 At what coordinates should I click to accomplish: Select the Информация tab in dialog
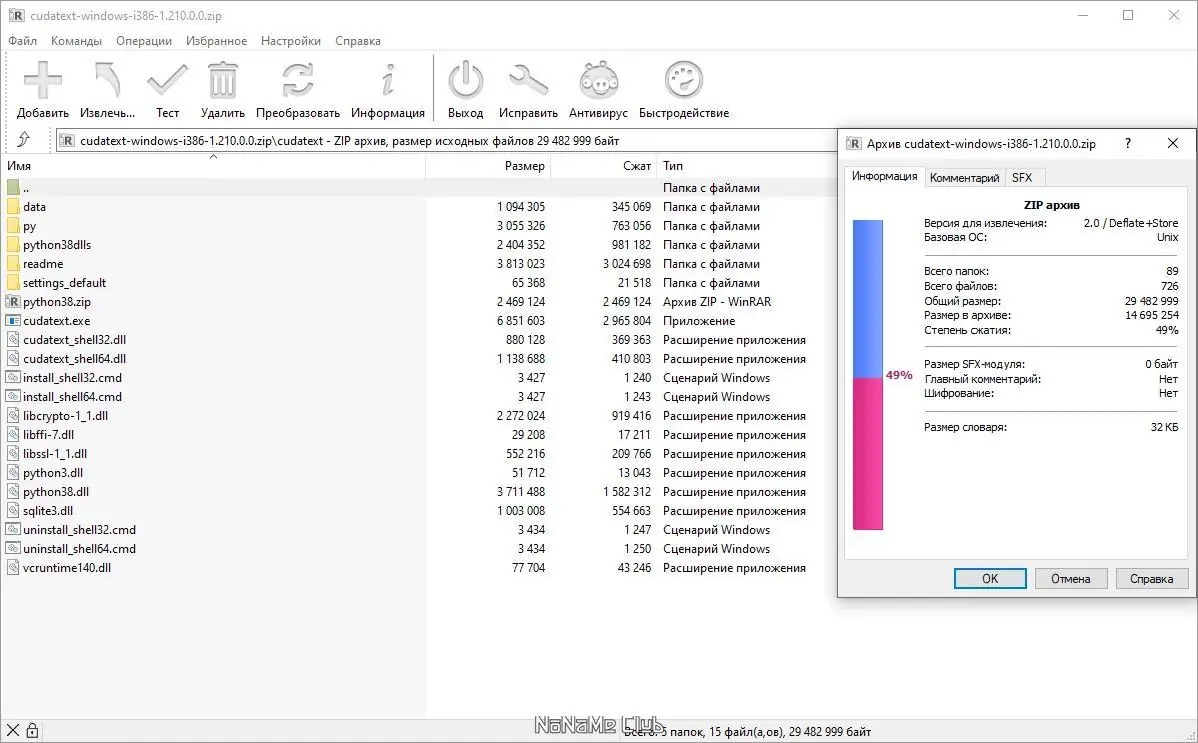pos(885,176)
